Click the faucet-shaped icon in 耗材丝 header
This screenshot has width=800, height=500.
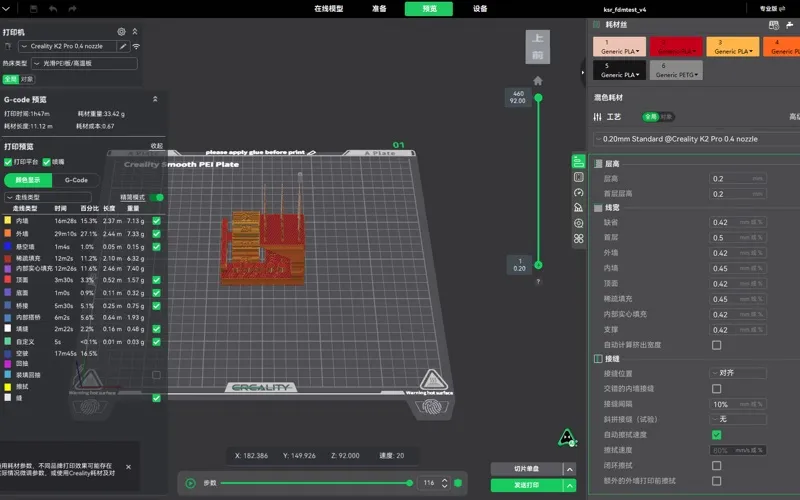790,25
